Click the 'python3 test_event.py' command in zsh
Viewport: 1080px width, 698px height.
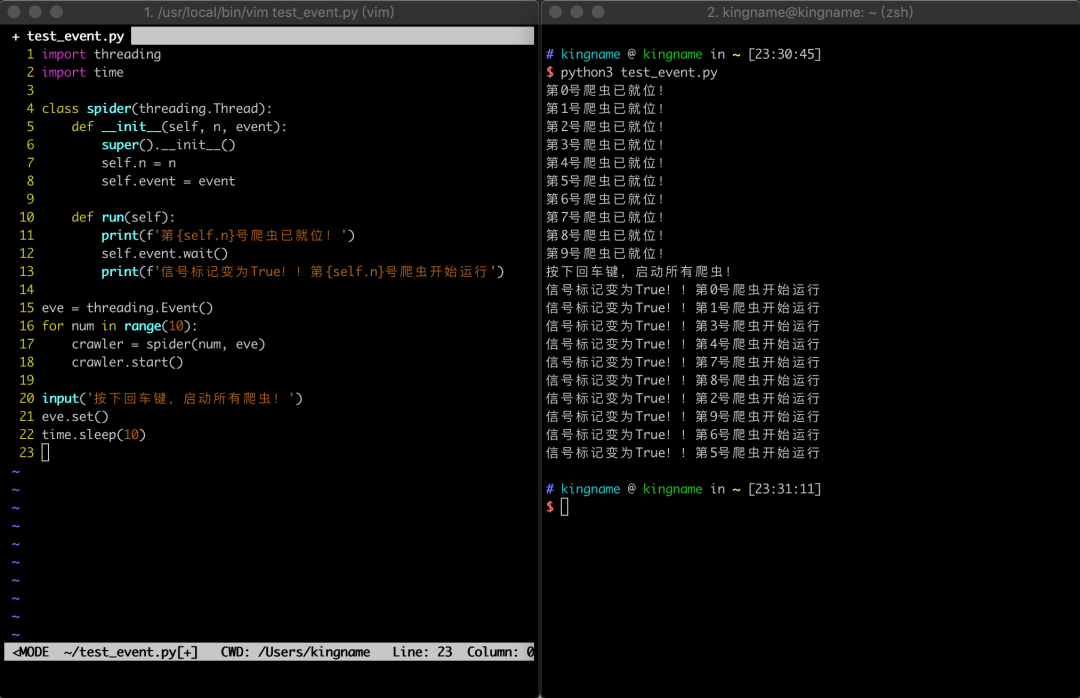638,72
